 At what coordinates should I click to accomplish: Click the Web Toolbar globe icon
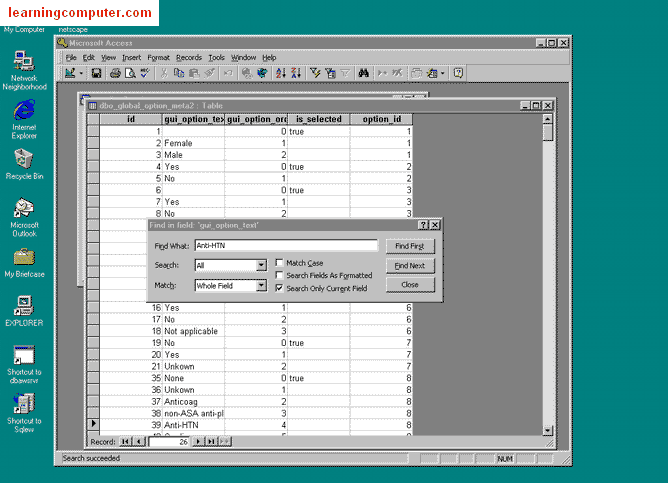point(262,73)
